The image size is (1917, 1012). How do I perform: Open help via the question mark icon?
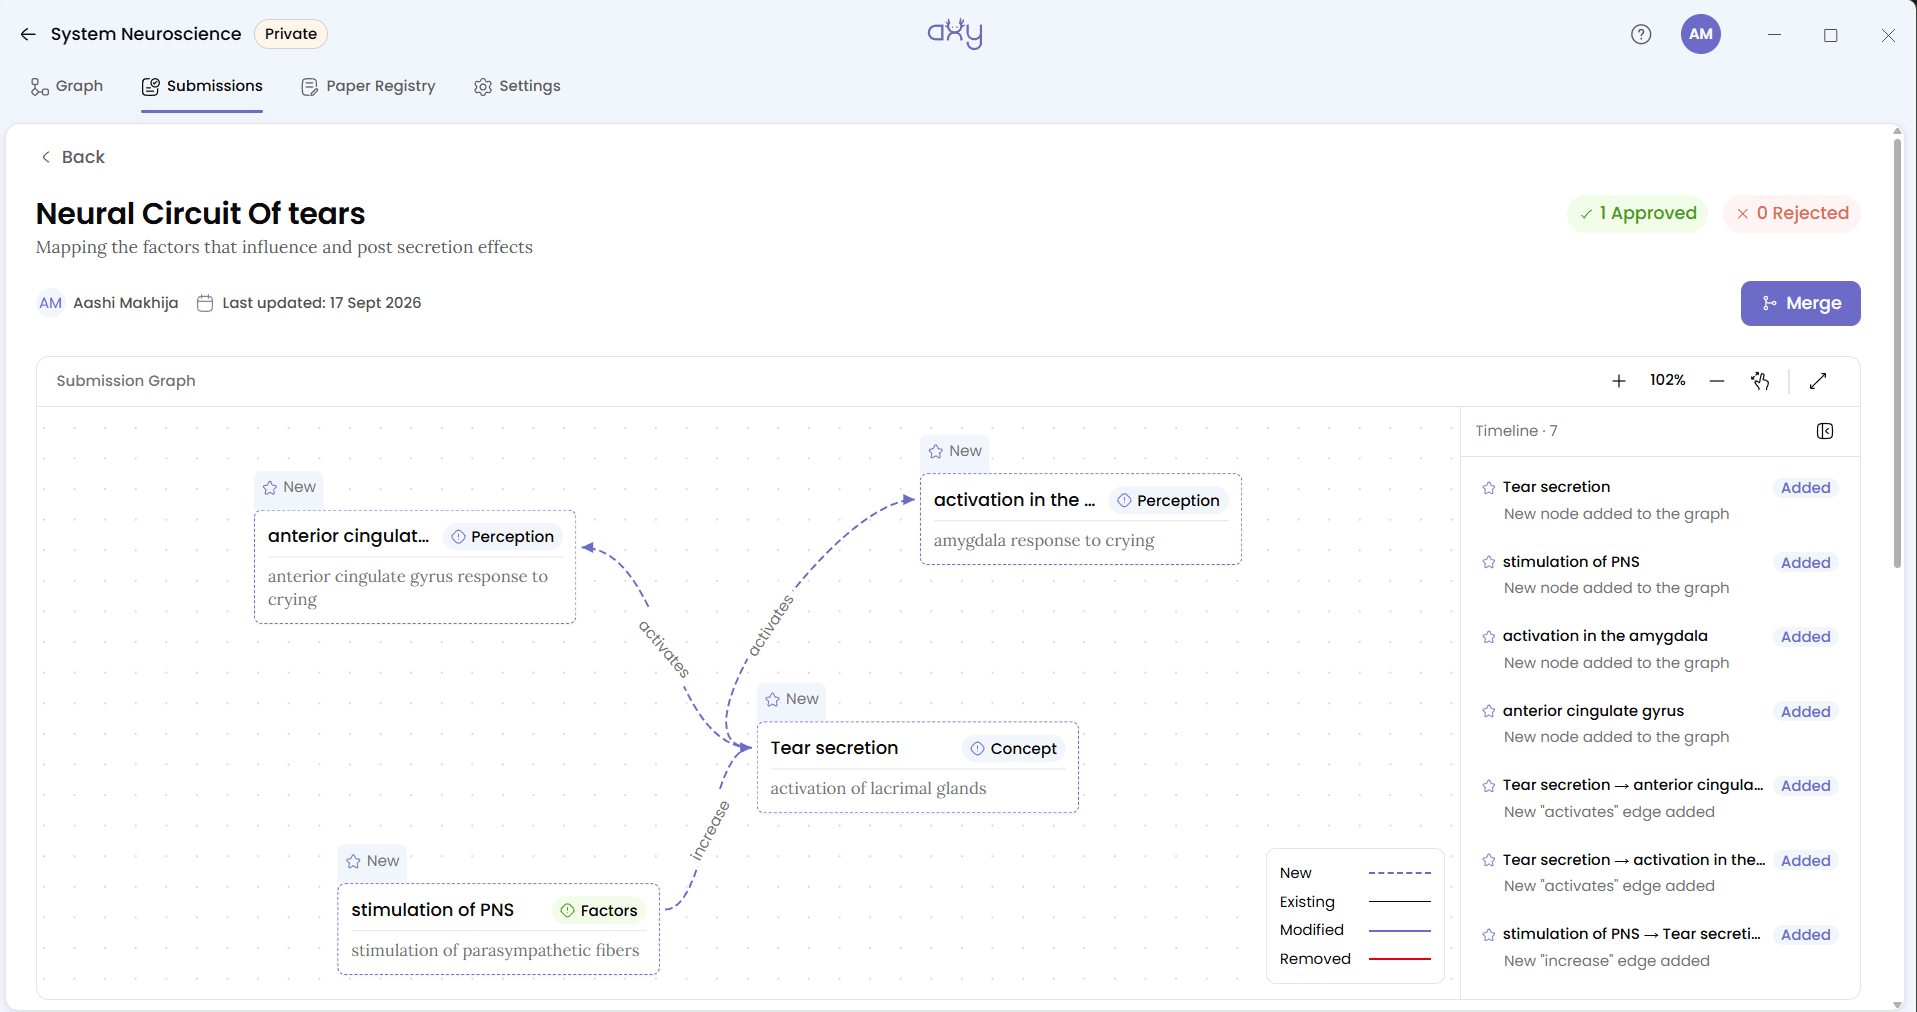(1641, 34)
